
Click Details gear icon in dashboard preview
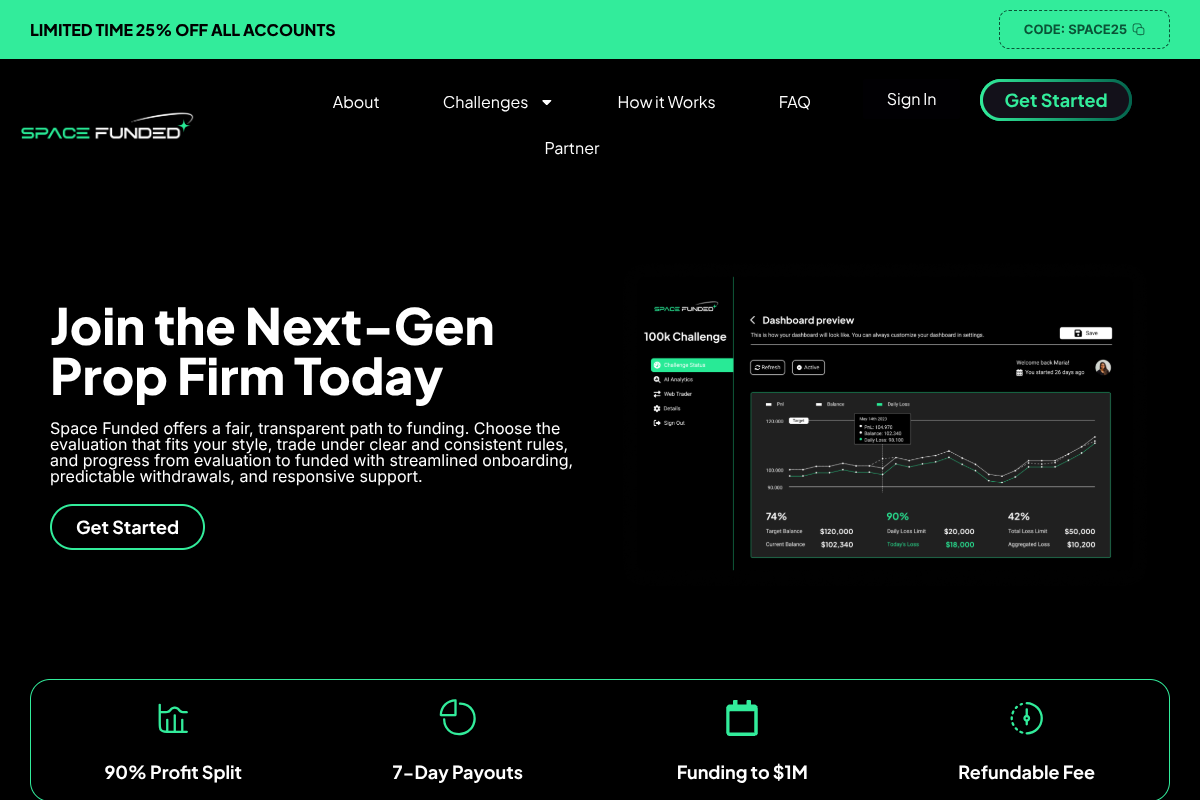tap(657, 408)
